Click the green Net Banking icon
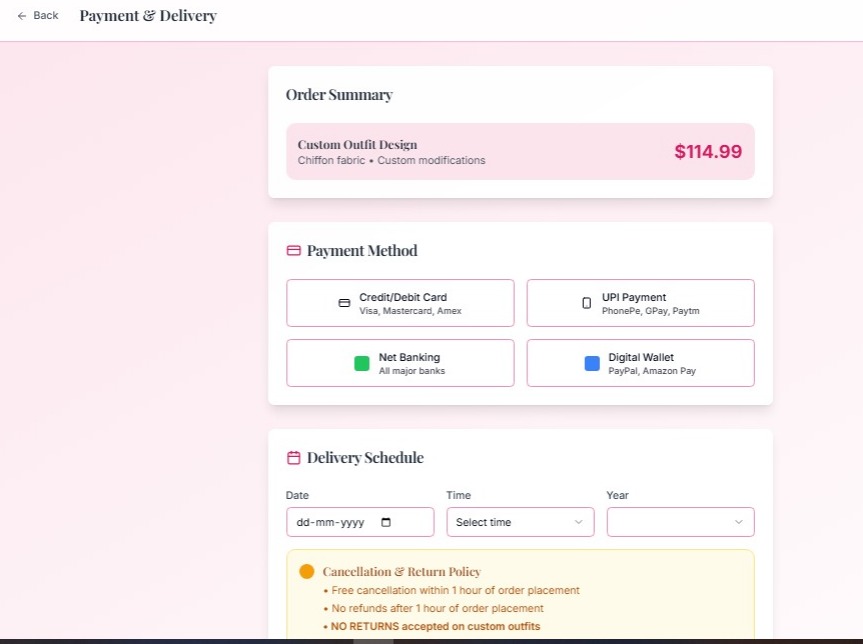The height and width of the screenshot is (644, 863). pyautogui.click(x=362, y=363)
